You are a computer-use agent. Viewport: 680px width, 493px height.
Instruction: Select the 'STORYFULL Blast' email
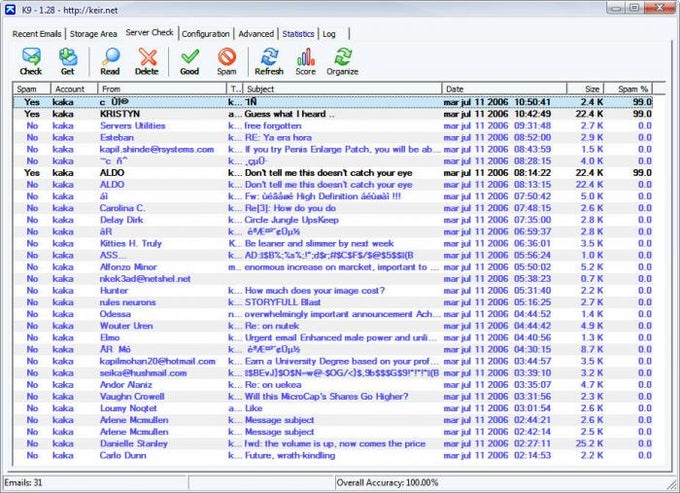tap(333, 302)
